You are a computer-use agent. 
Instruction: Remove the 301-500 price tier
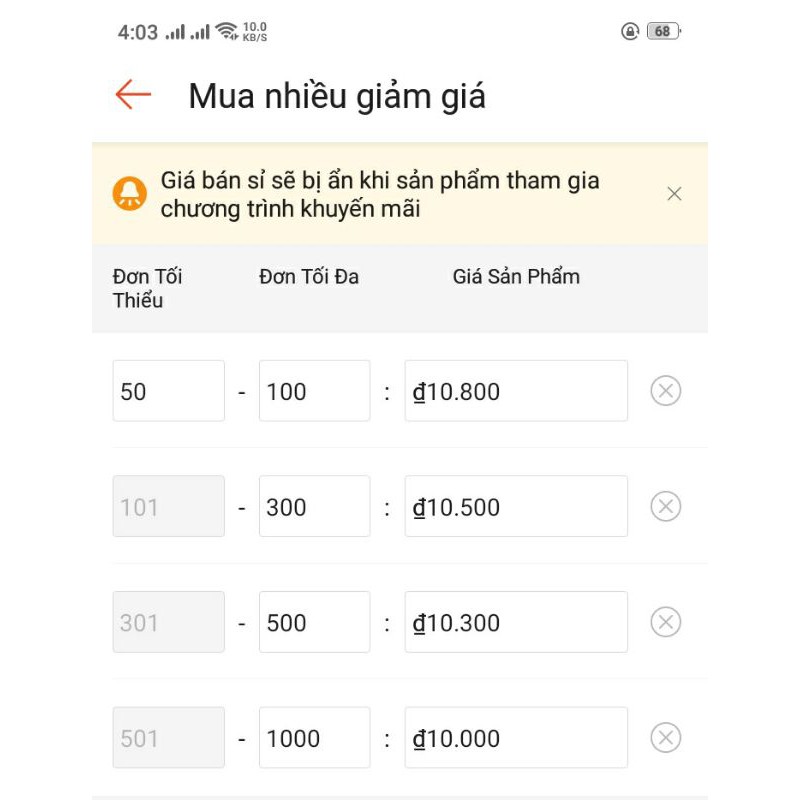pos(666,623)
